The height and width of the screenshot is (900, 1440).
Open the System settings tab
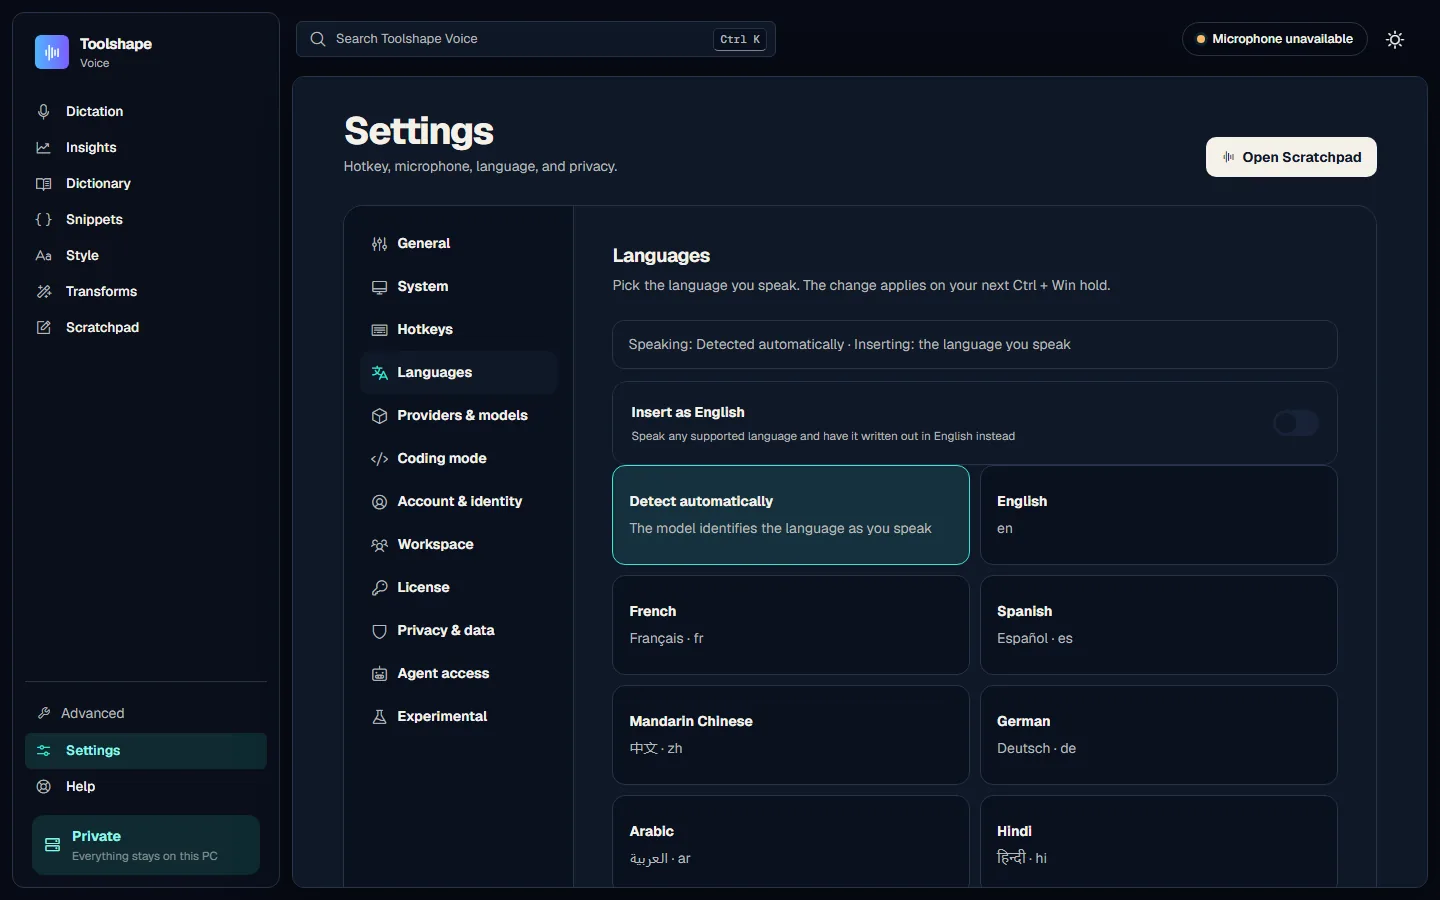coord(458,286)
